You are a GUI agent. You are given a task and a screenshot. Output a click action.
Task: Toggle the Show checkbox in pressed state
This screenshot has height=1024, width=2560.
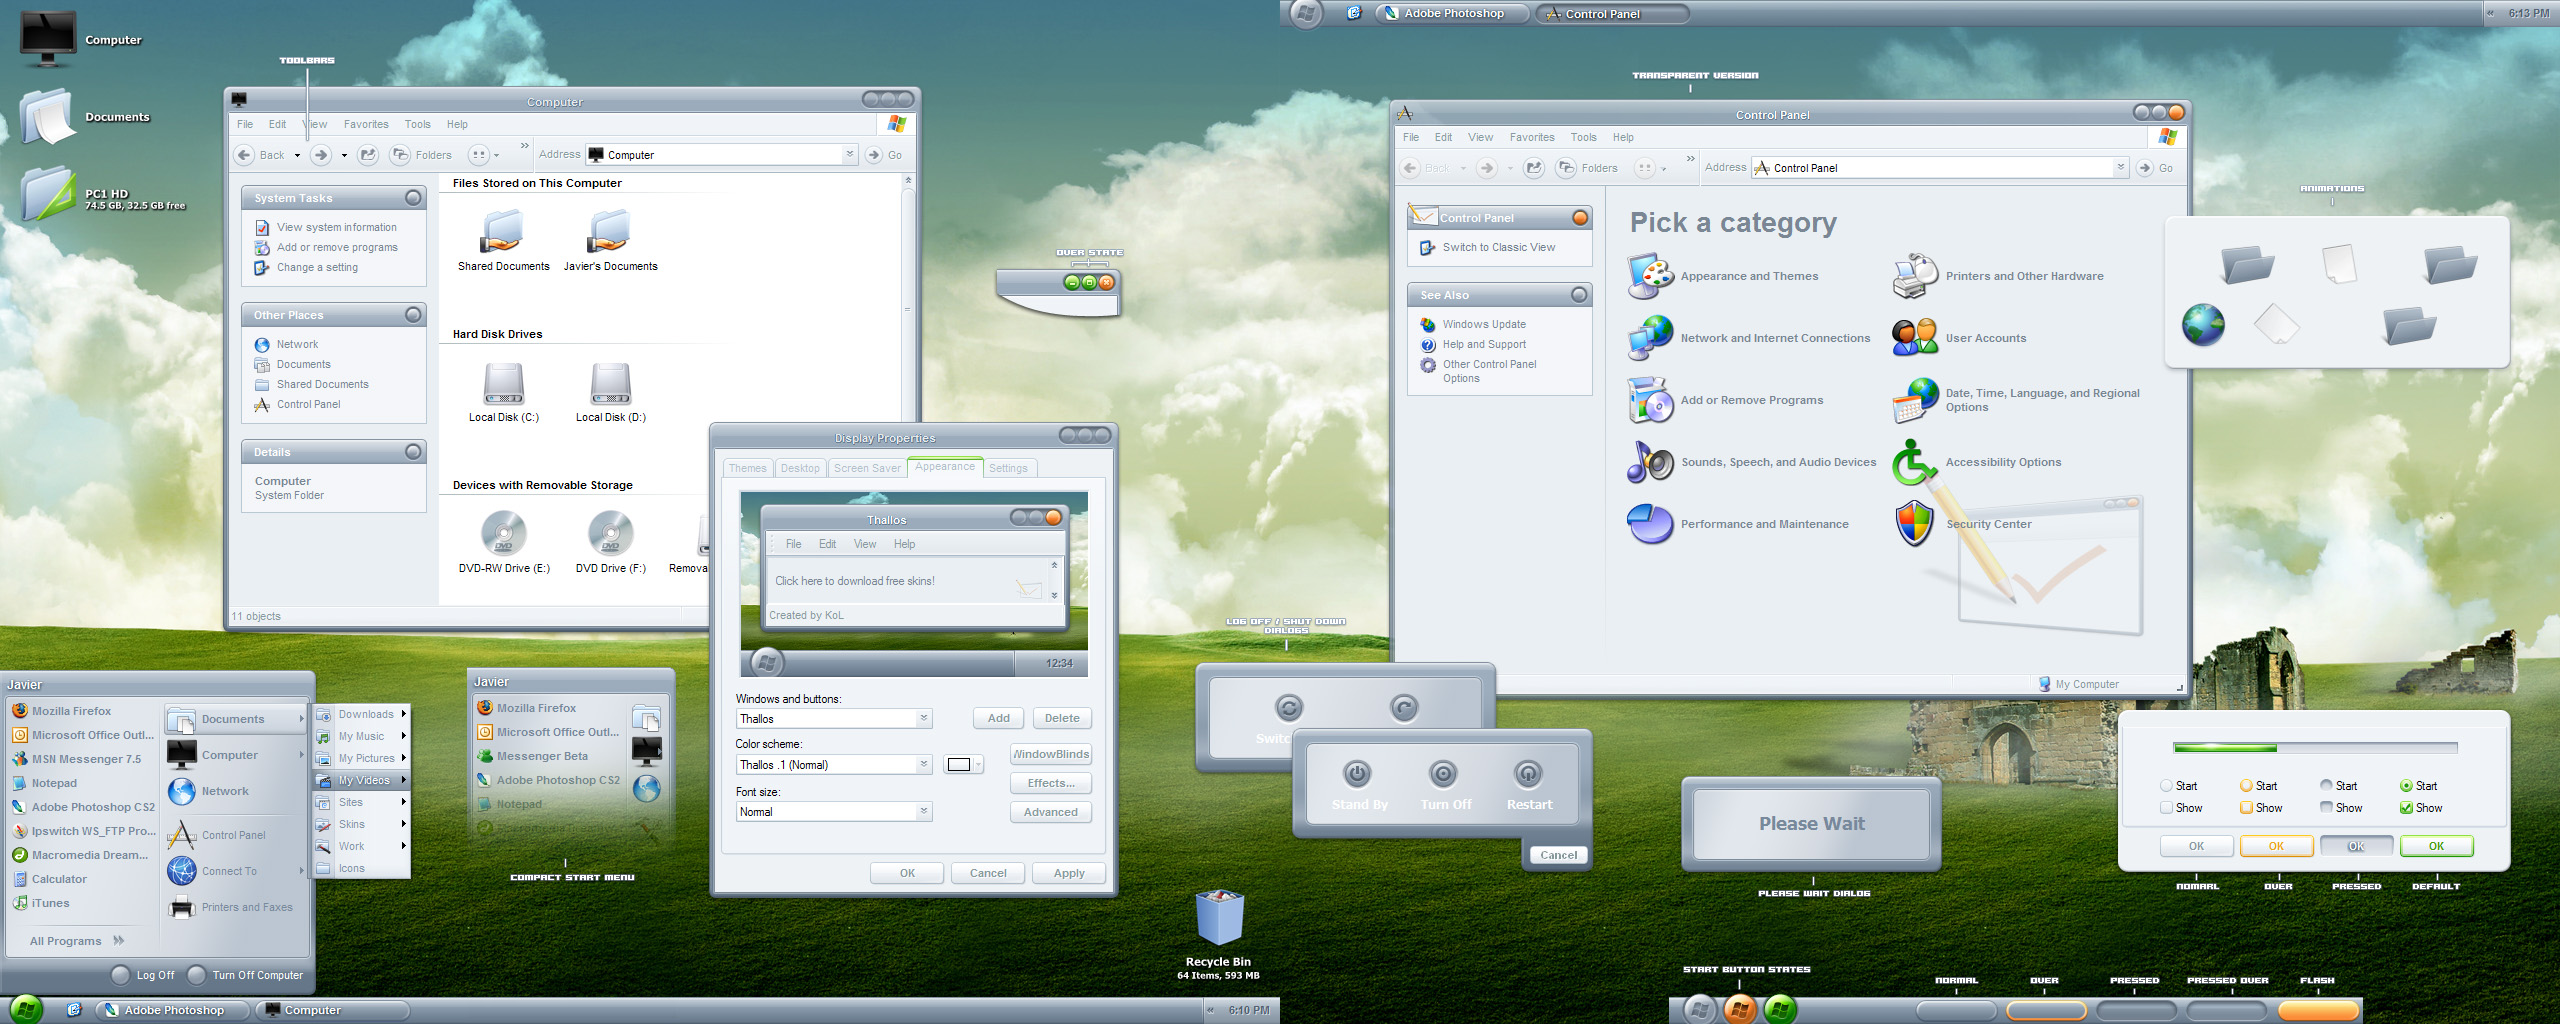point(2326,808)
